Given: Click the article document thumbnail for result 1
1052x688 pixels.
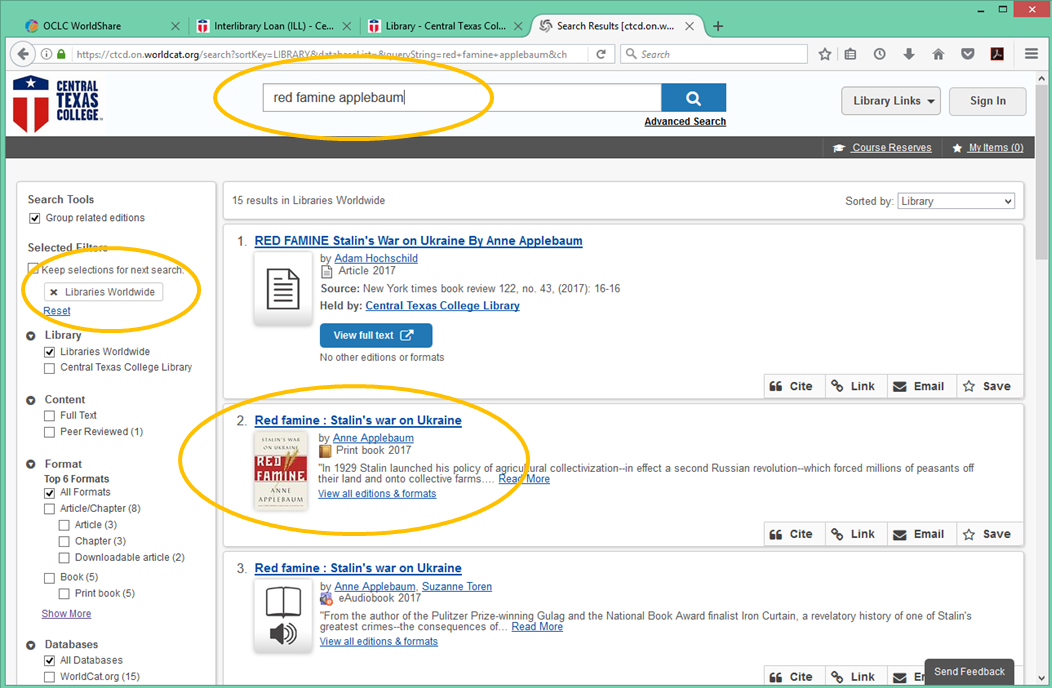Looking at the screenshot, I should pyautogui.click(x=282, y=289).
